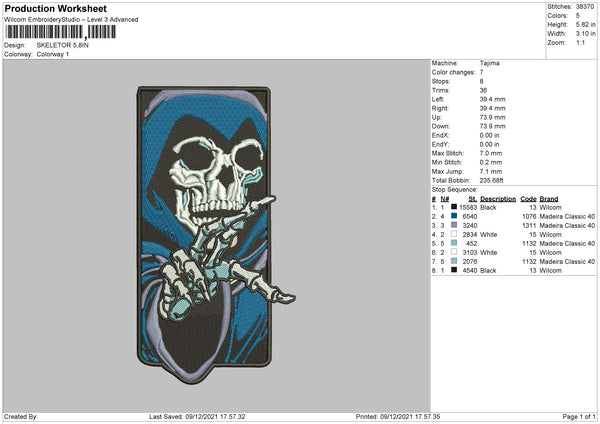Click the stitch count '6540' in row 2
Viewport: 600px width, 424px height.
(470, 217)
